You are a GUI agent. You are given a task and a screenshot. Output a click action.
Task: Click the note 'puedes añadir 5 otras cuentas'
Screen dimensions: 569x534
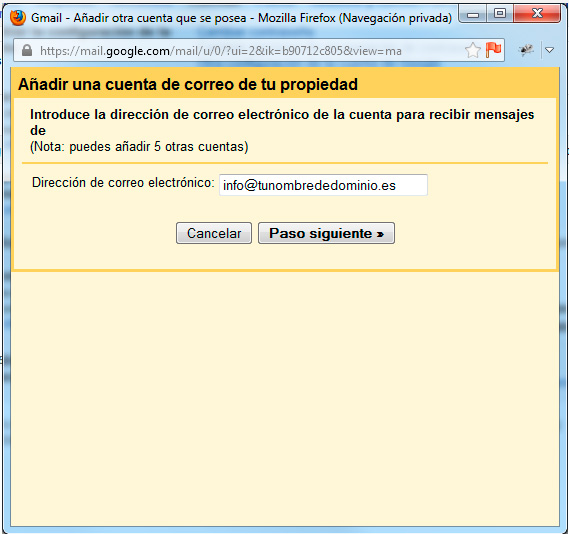click(x=139, y=147)
